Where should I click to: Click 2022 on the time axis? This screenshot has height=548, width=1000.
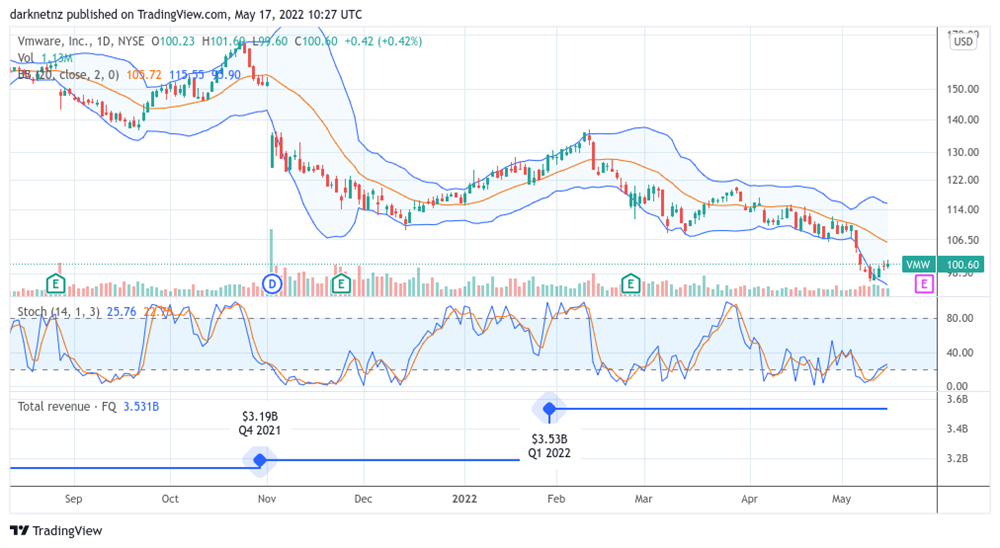coord(464,499)
